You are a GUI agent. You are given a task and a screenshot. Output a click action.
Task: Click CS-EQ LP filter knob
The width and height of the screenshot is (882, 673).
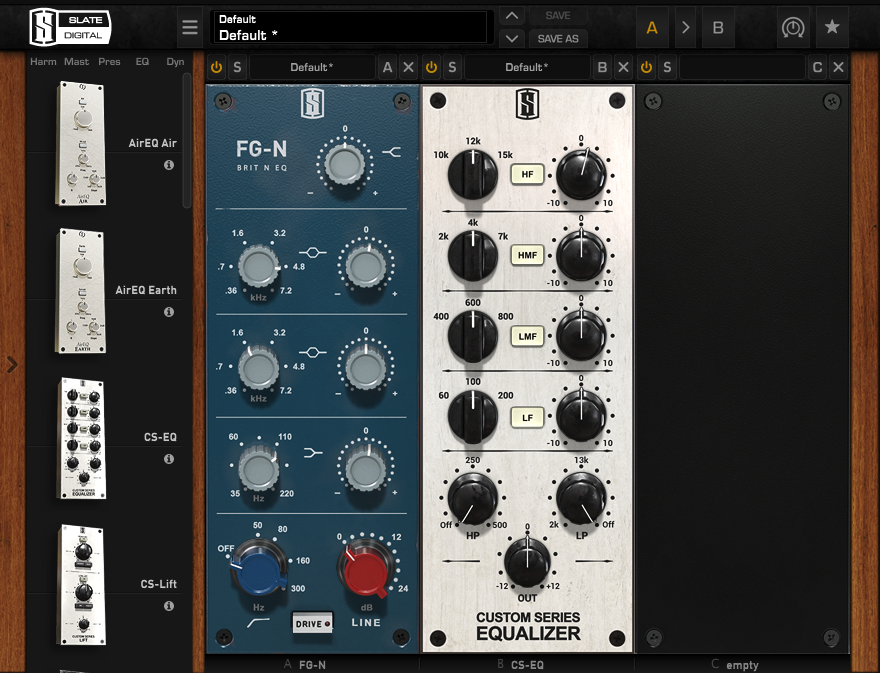click(x=582, y=499)
